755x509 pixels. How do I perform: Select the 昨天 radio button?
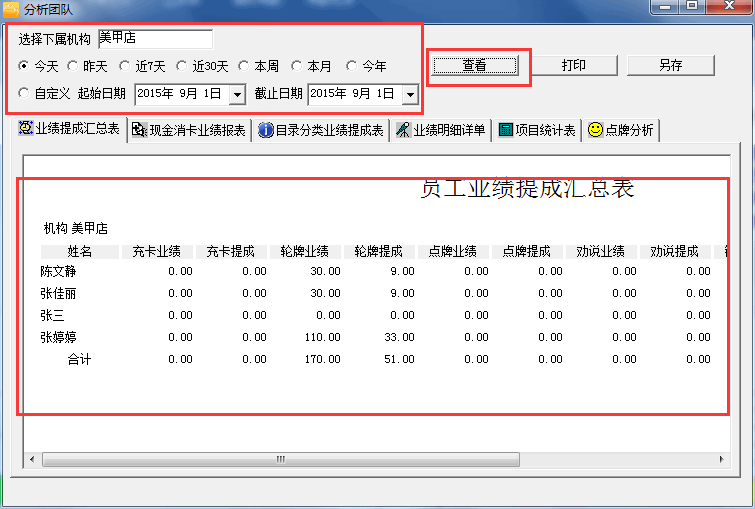[x=72, y=65]
